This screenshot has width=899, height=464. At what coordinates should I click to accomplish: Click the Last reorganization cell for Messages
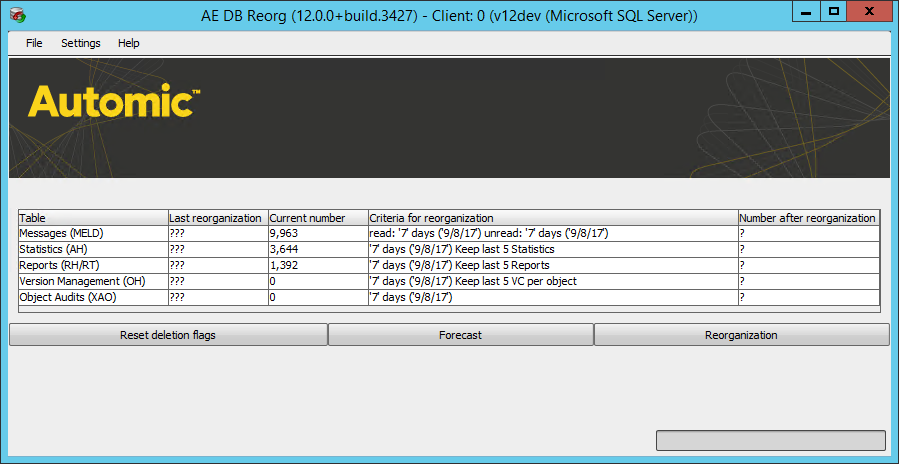pyautogui.click(x=218, y=233)
